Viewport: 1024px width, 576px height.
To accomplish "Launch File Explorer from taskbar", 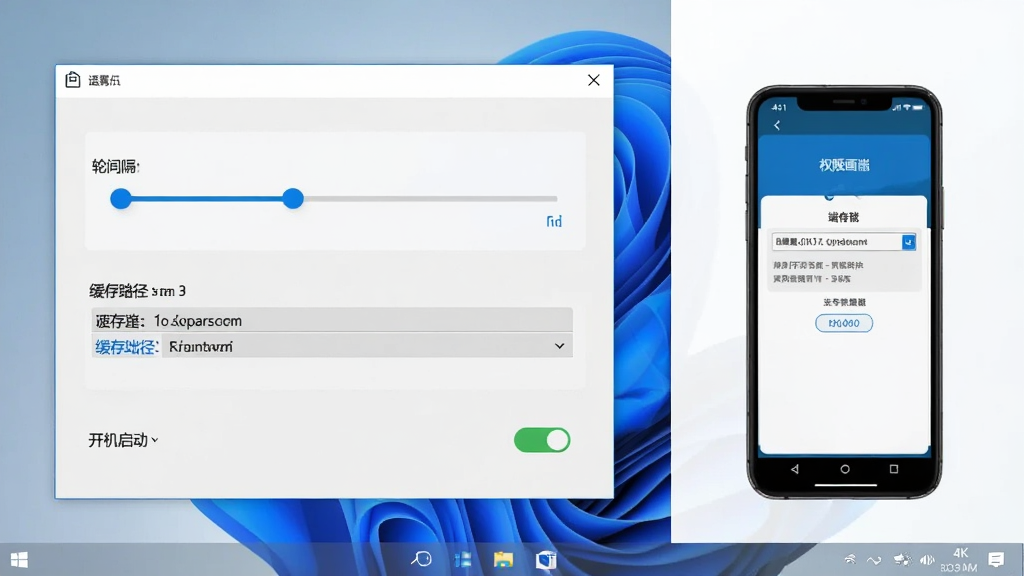I will tap(504, 560).
